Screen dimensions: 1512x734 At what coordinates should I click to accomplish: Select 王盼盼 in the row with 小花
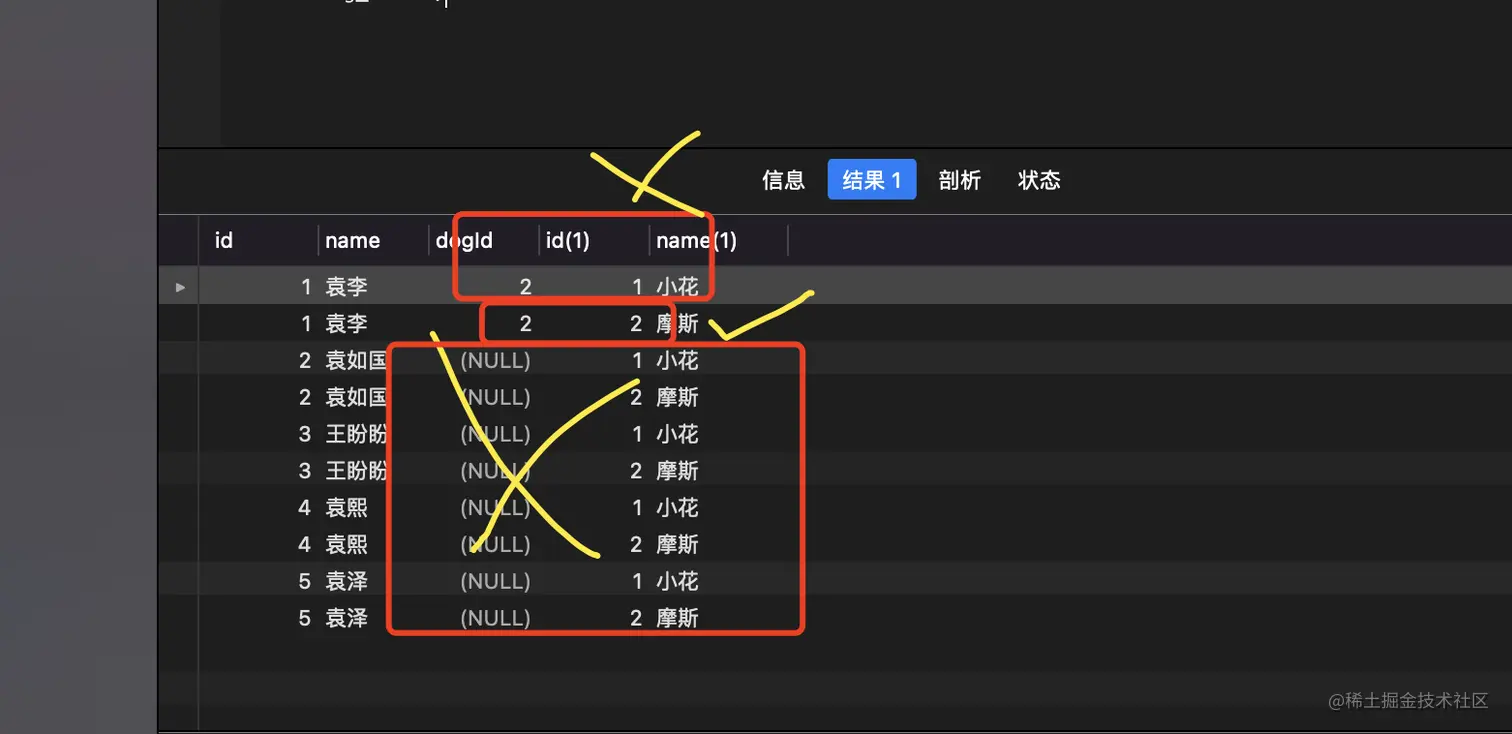click(356, 434)
